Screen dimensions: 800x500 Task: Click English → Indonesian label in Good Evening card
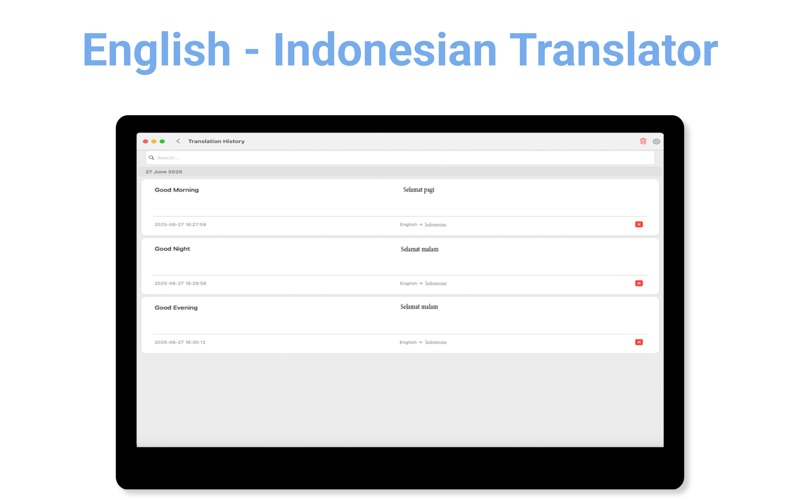[x=423, y=342]
